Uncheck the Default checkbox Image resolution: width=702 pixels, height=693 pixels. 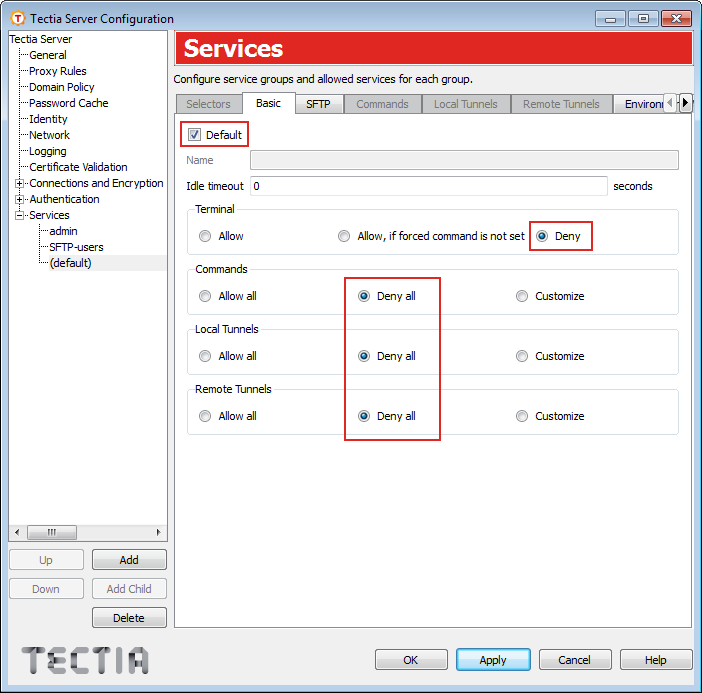tap(194, 134)
